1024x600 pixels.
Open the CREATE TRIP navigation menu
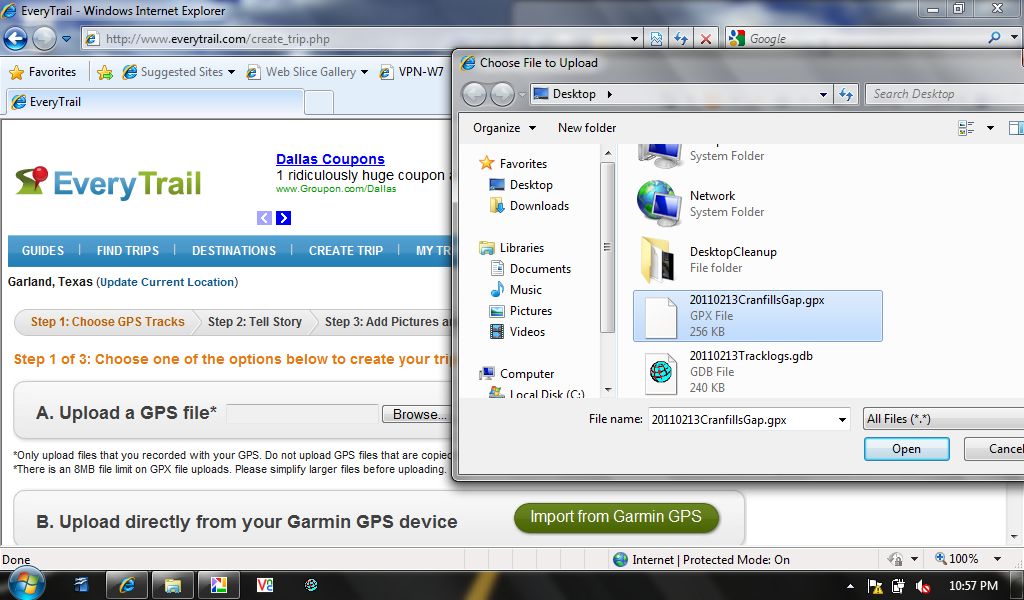coord(345,251)
